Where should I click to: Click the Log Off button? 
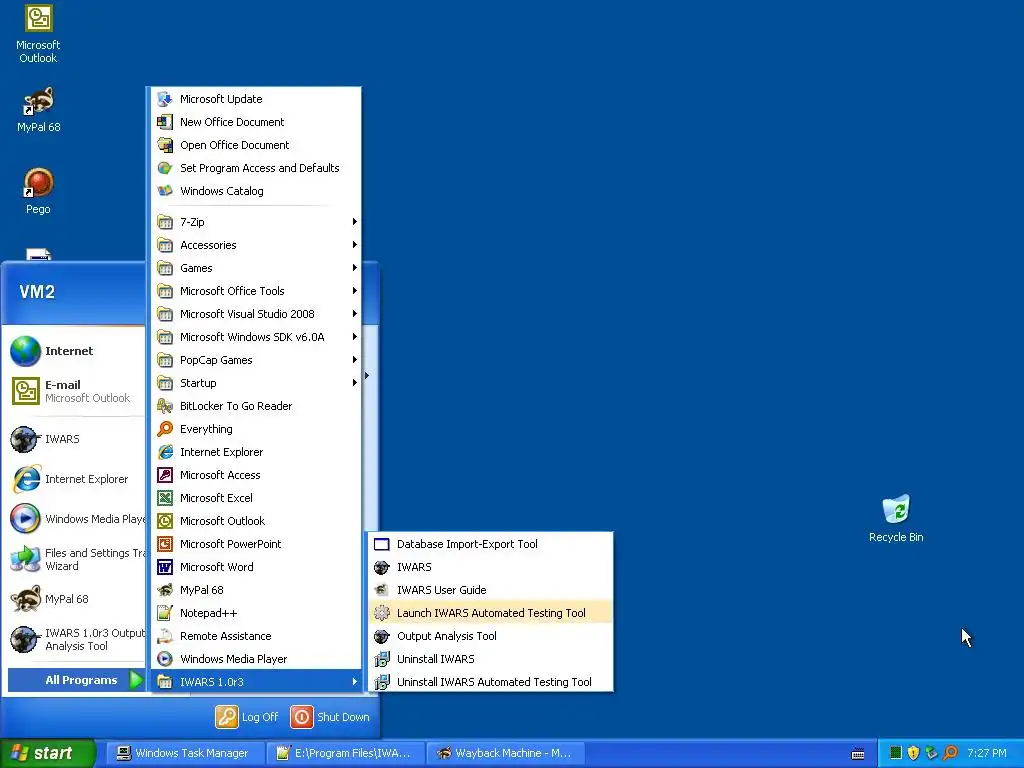coord(247,717)
